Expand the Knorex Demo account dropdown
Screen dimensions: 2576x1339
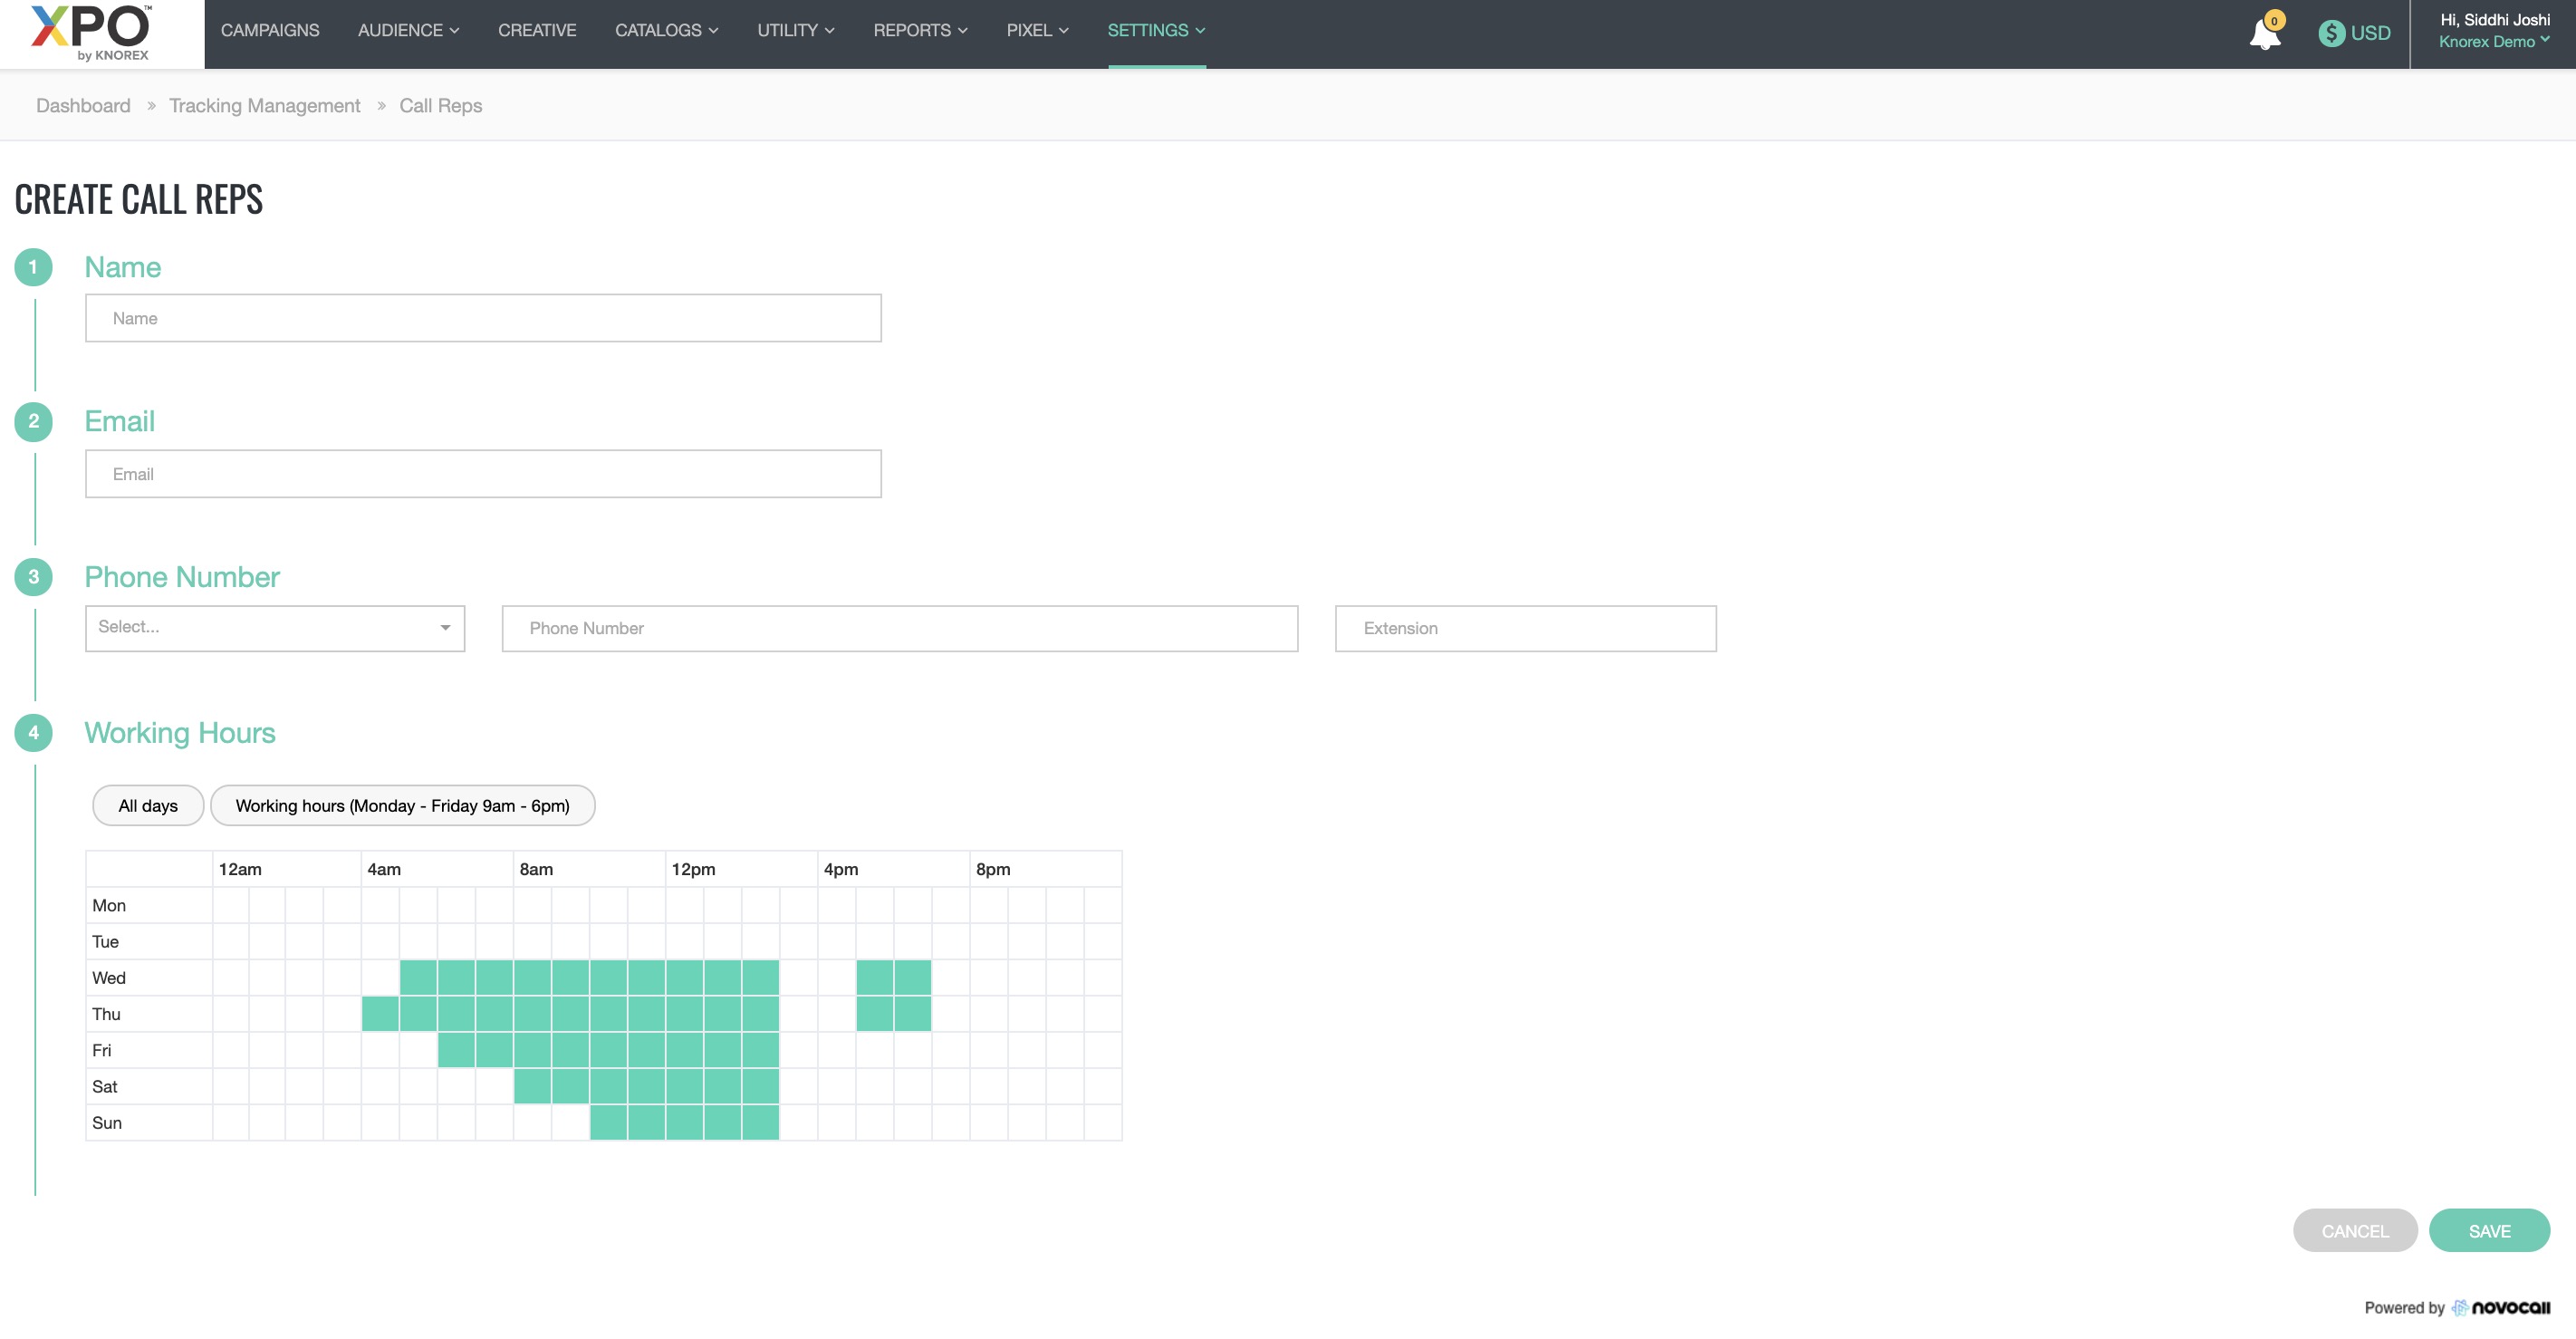coord(2493,42)
